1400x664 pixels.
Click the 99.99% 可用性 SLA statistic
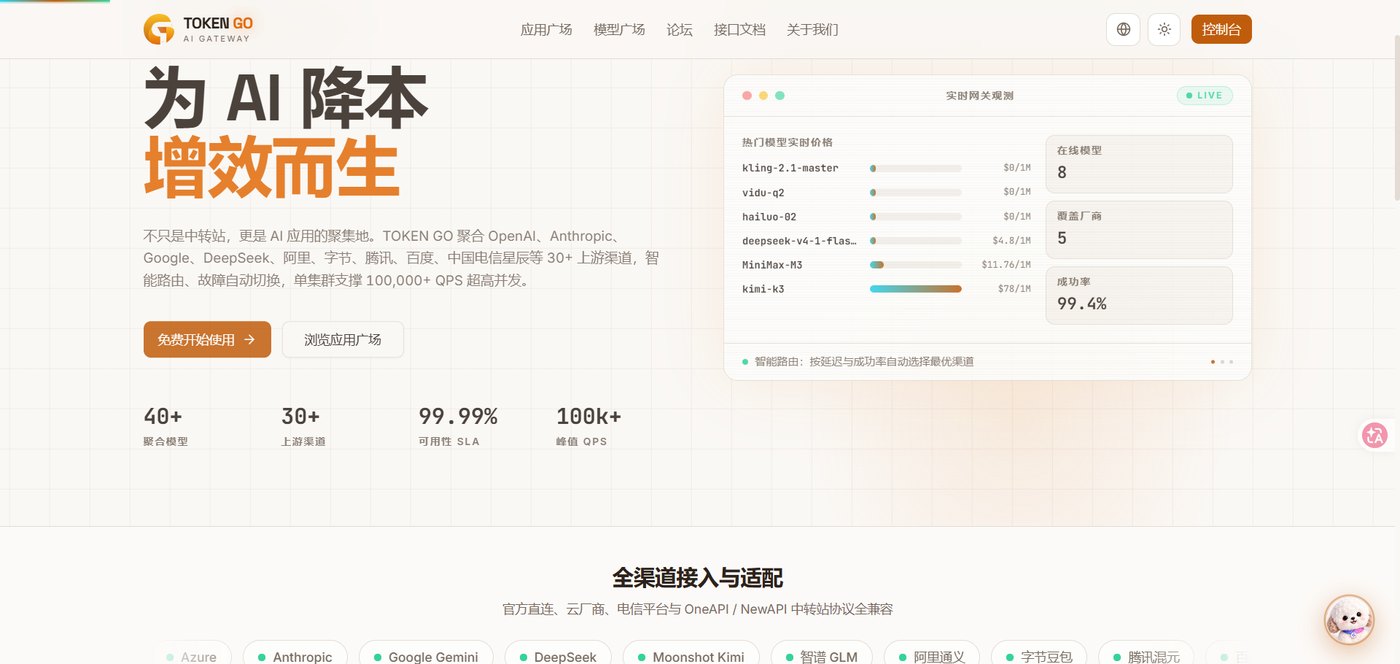[x=458, y=426]
